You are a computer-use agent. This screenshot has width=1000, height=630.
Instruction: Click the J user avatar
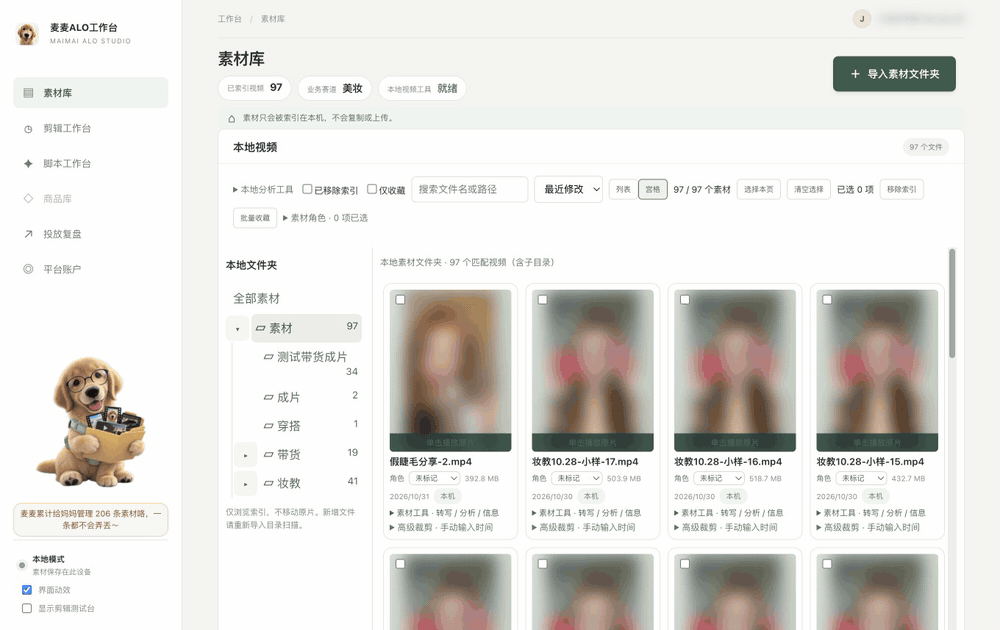tap(862, 18)
